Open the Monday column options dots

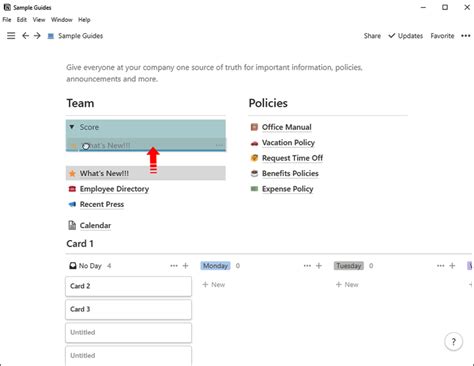click(x=307, y=266)
